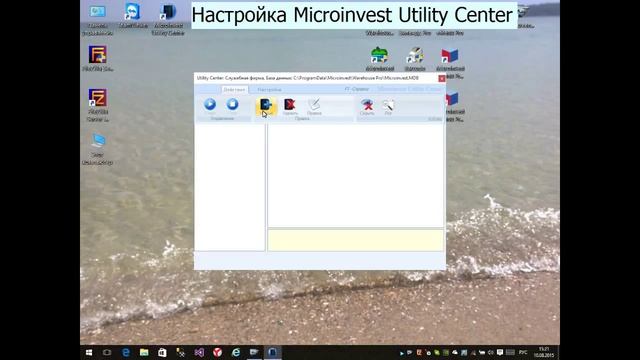Viewport: 640px width, 360px height.
Task: Click the left empty list panel
Action: [230, 187]
